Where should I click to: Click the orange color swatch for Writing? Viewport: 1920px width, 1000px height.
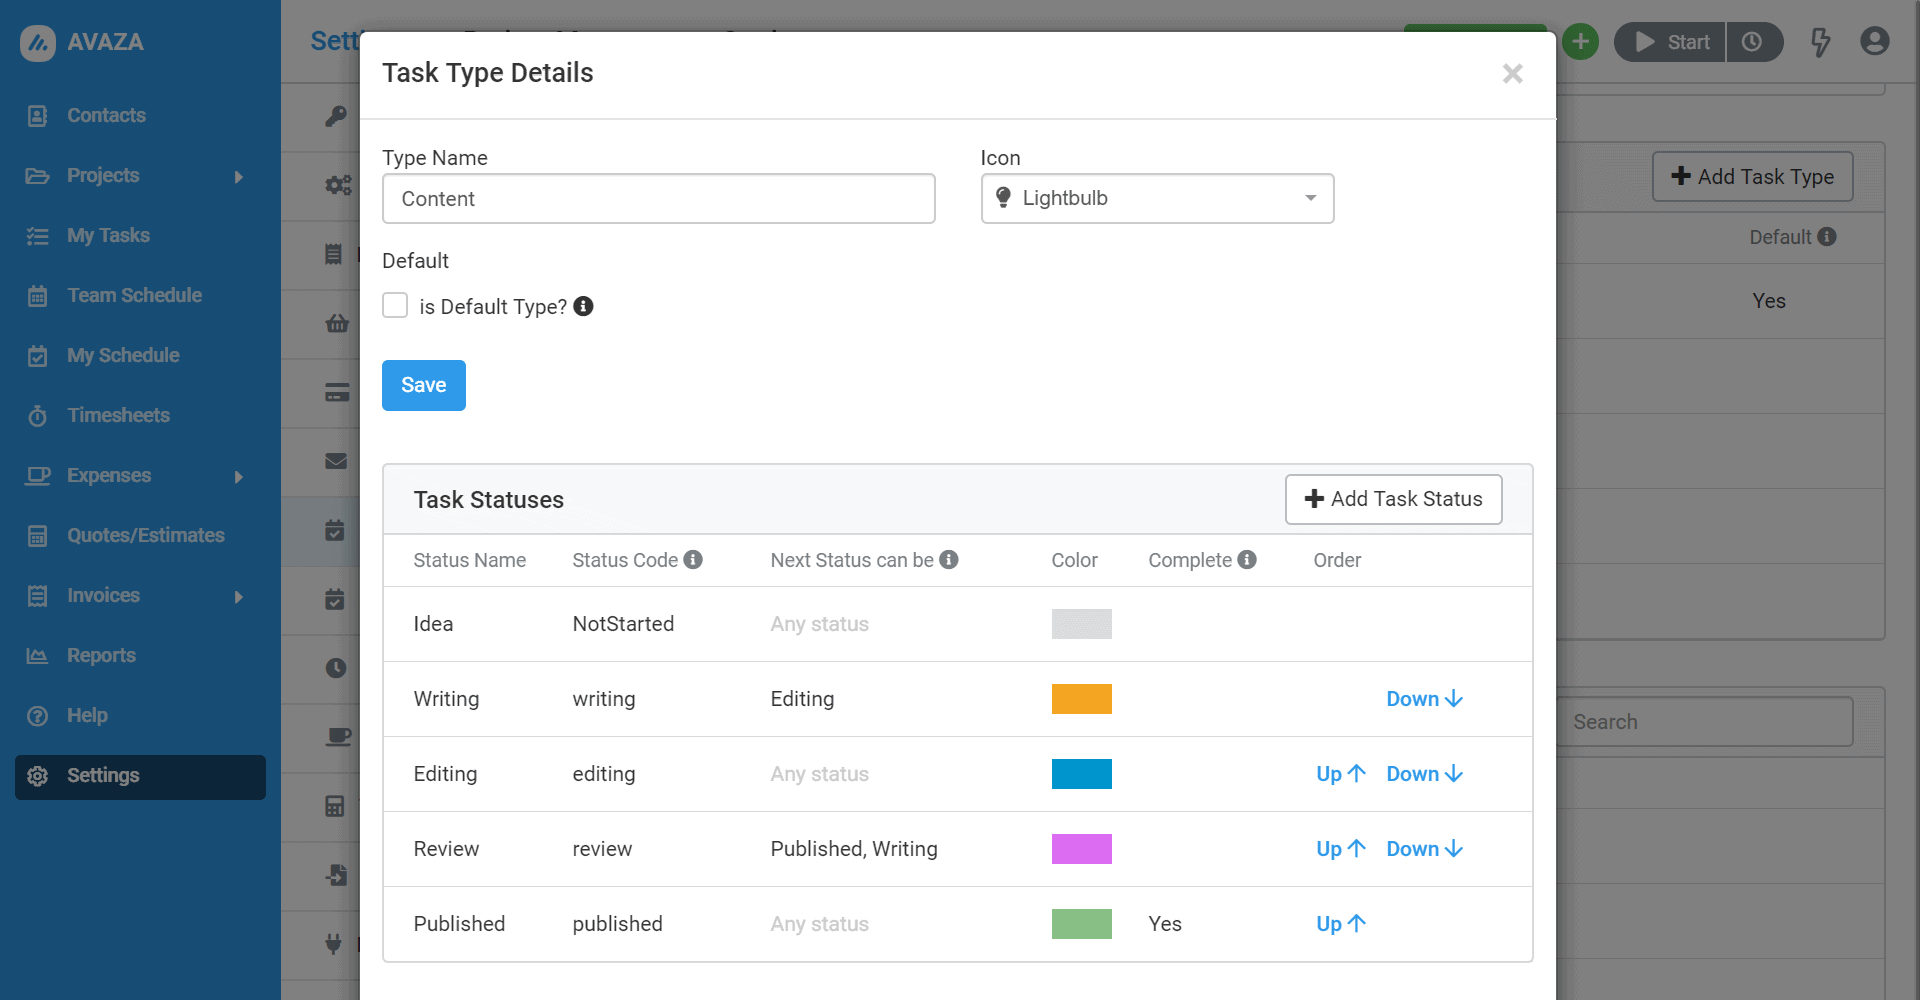1081,698
